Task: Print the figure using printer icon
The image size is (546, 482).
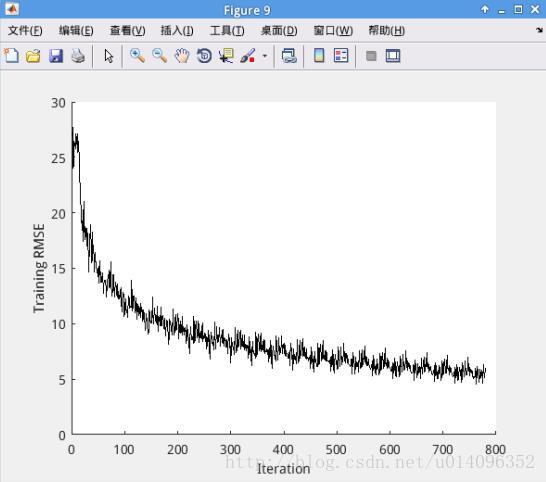Action: pos(78,56)
